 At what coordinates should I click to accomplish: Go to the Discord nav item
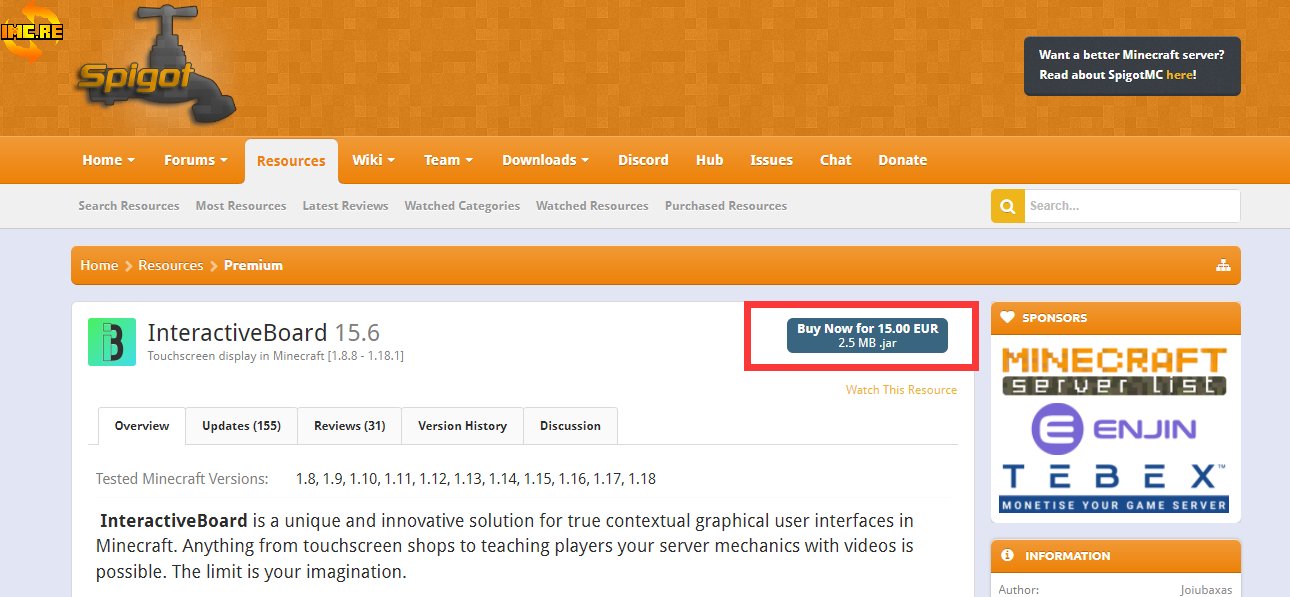(x=643, y=160)
